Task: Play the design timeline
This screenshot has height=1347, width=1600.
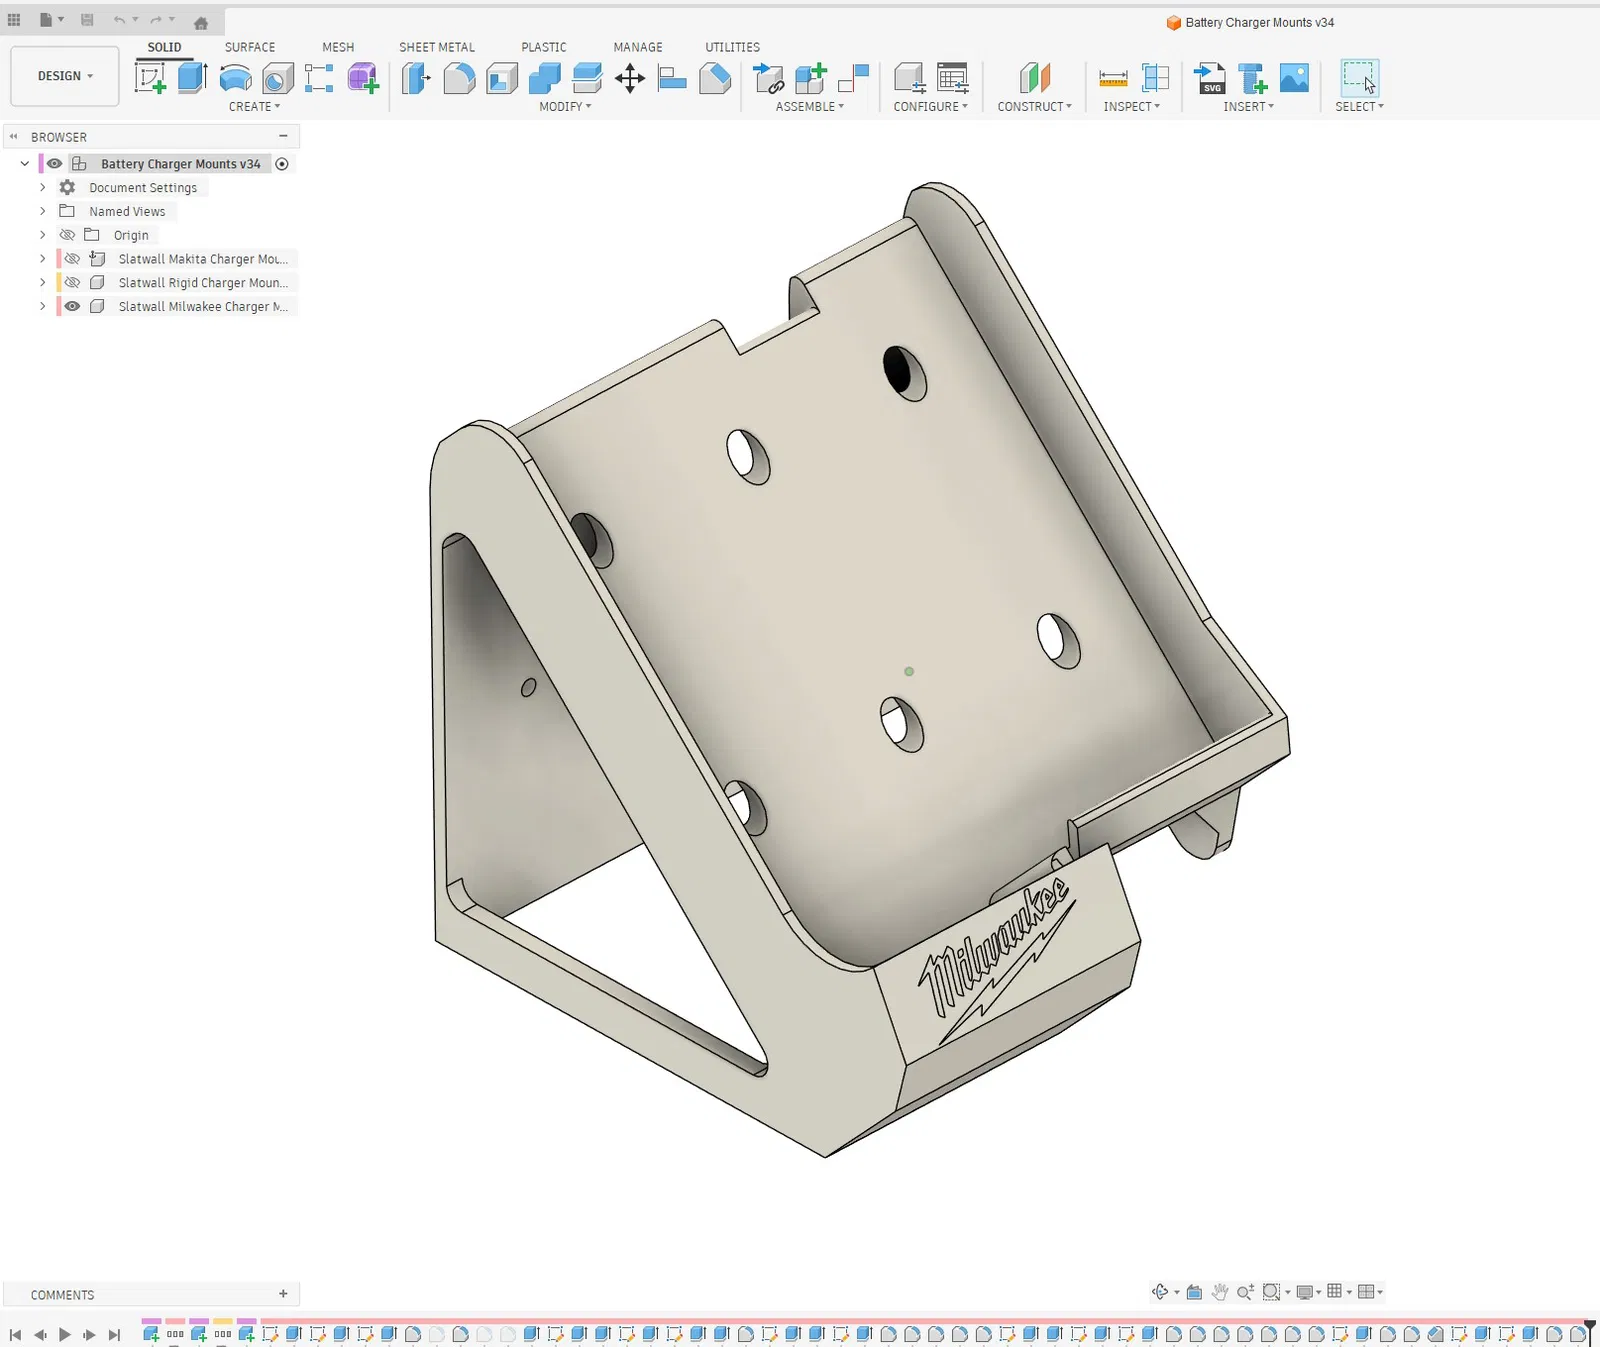Action: click(x=65, y=1335)
